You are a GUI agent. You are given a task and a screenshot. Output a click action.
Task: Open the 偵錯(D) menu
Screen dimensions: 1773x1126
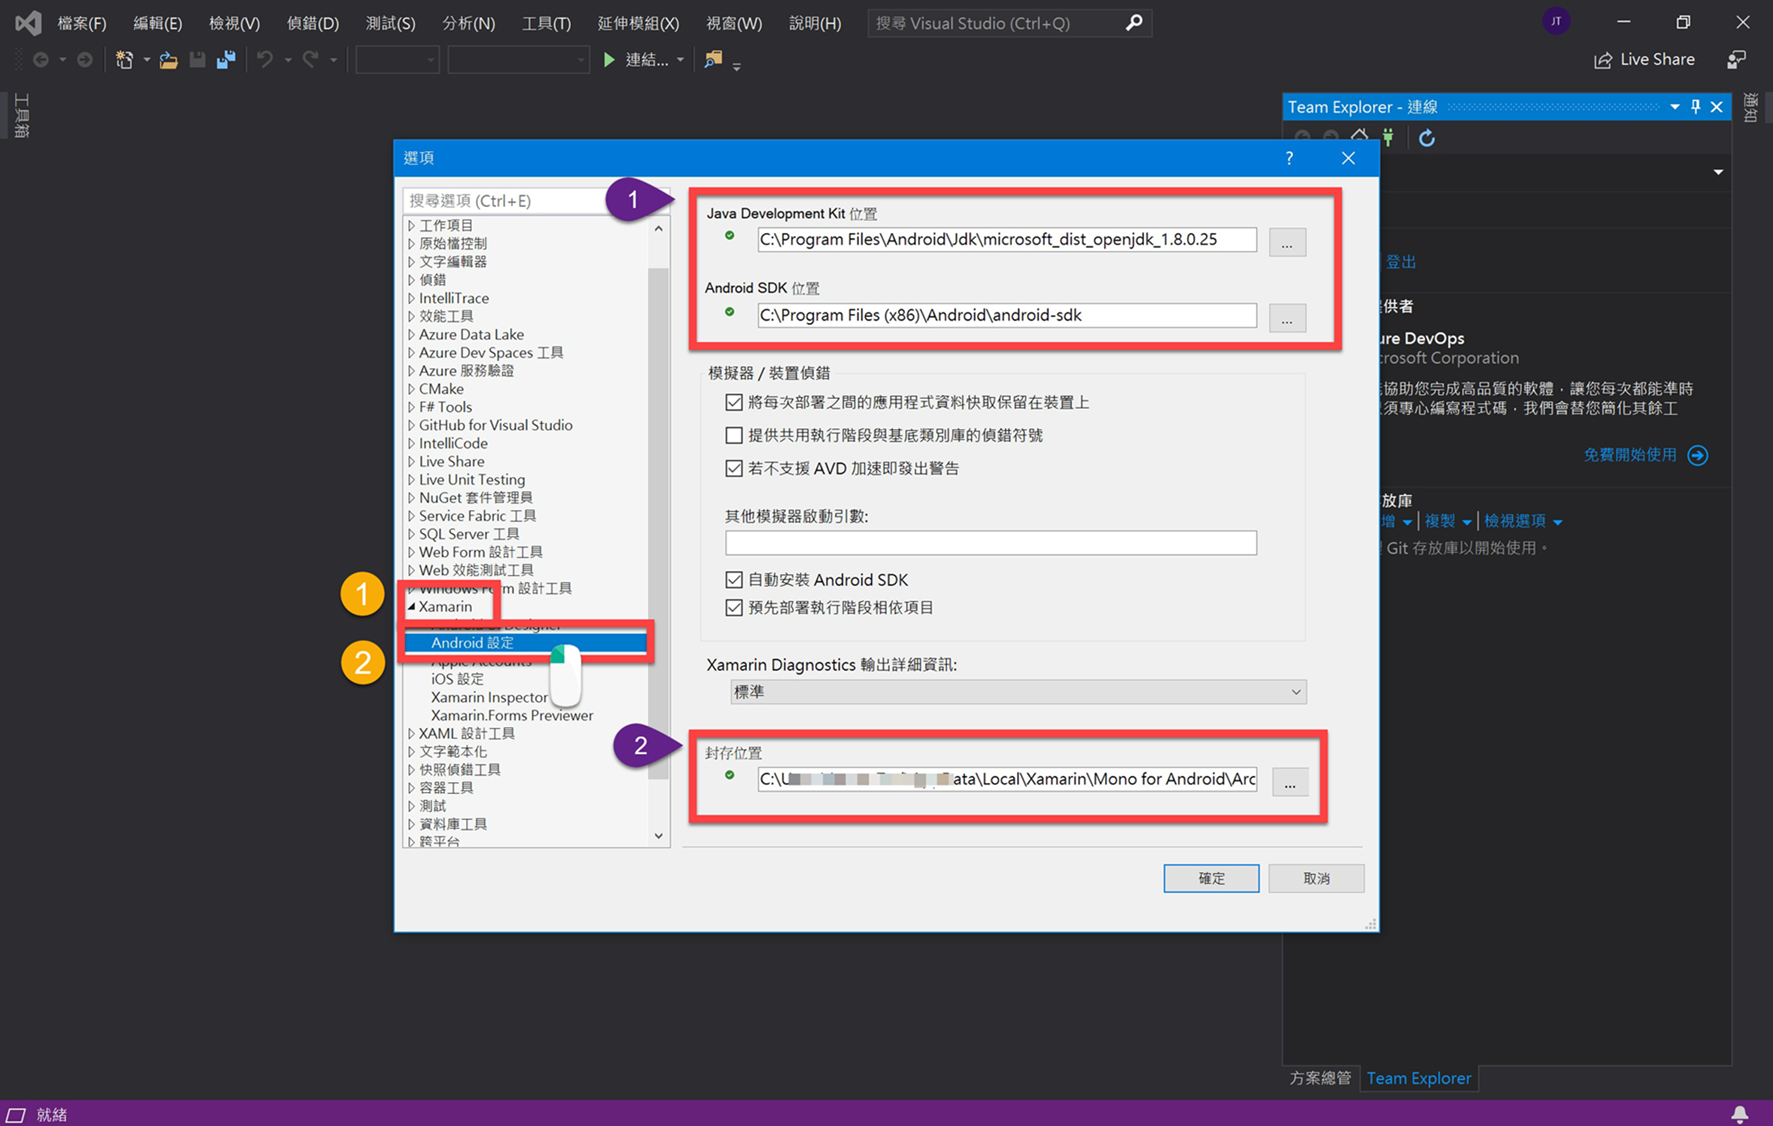[312, 22]
